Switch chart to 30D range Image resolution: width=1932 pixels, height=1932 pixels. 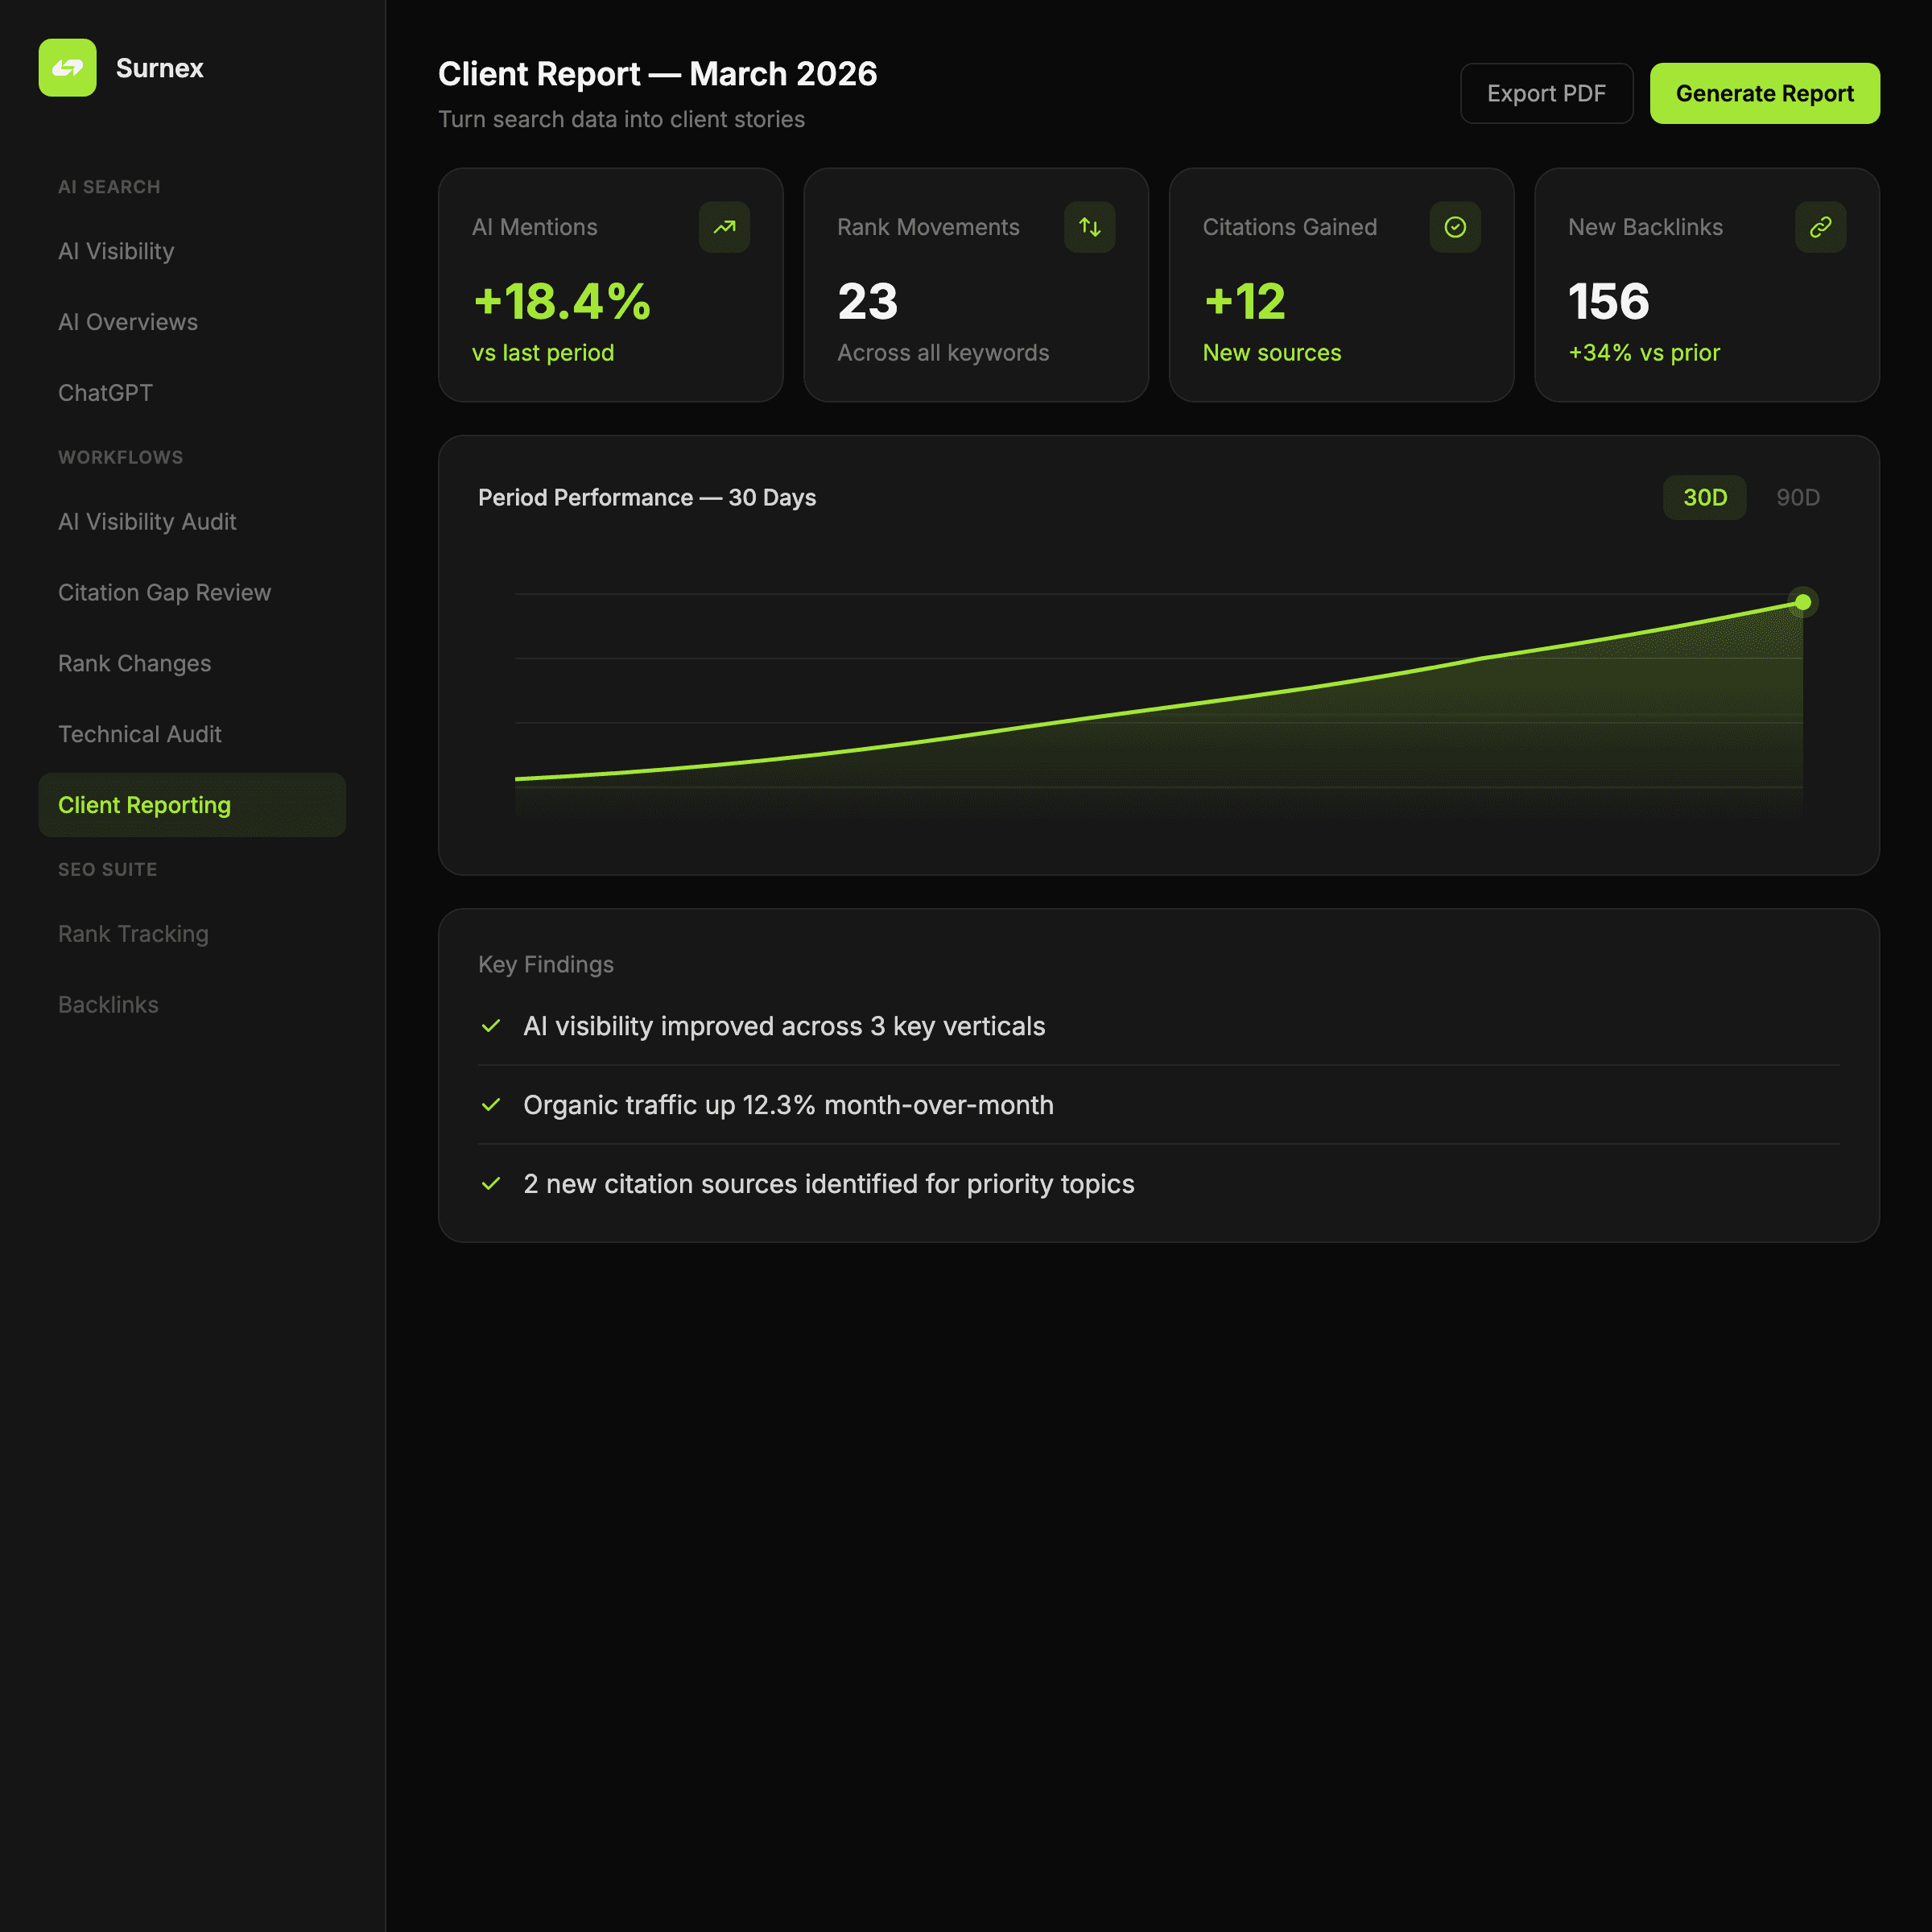pyautogui.click(x=1704, y=497)
